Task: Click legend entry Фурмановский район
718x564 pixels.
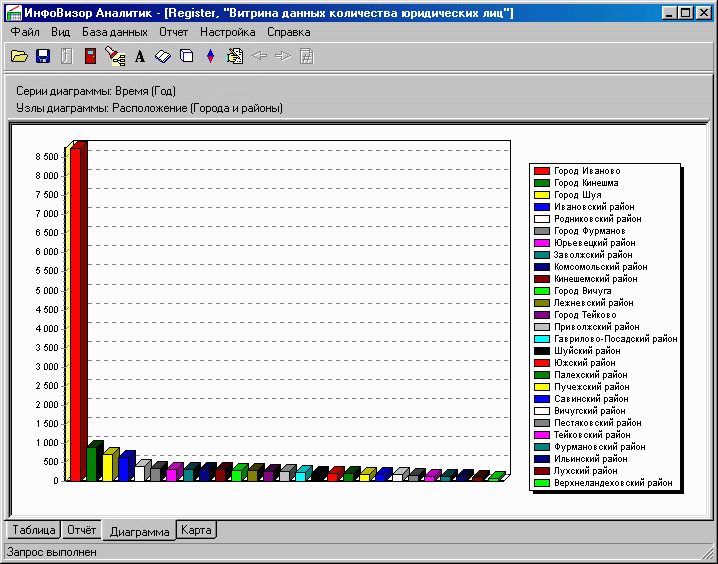Action: click(599, 447)
